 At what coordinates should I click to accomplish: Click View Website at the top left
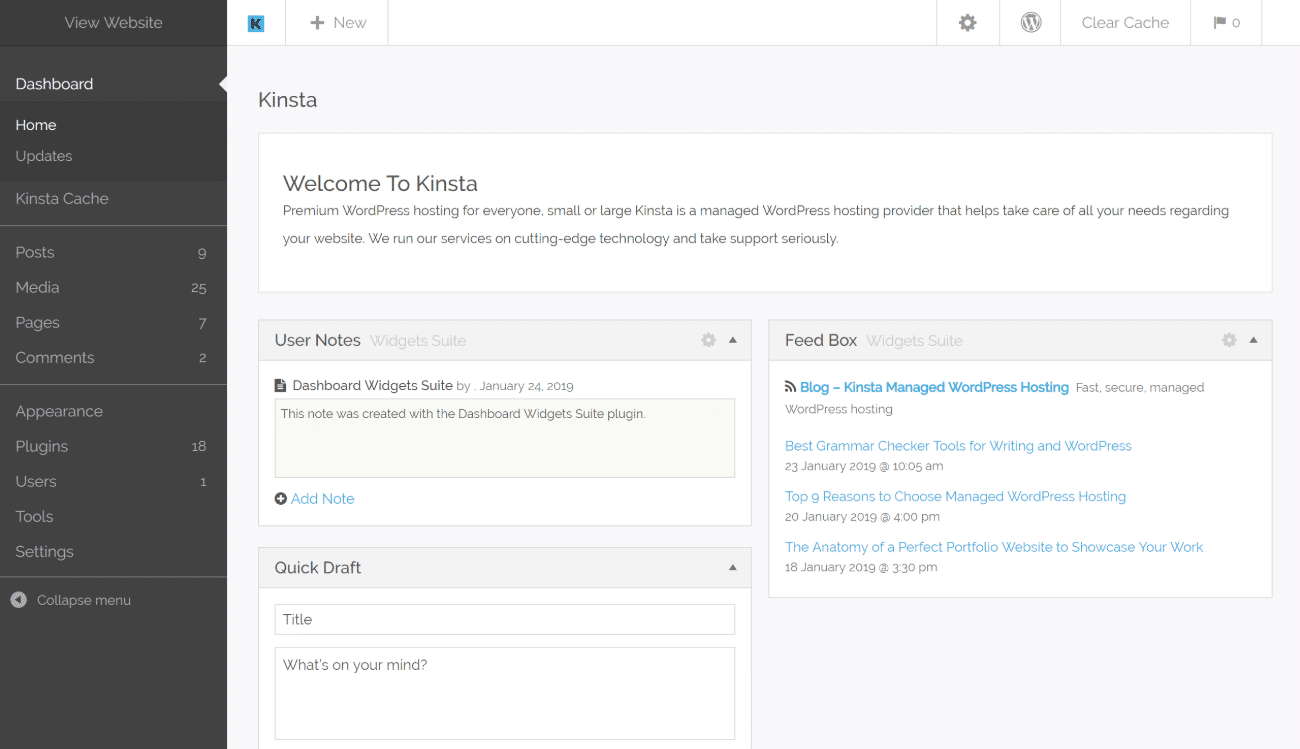click(113, 22)
